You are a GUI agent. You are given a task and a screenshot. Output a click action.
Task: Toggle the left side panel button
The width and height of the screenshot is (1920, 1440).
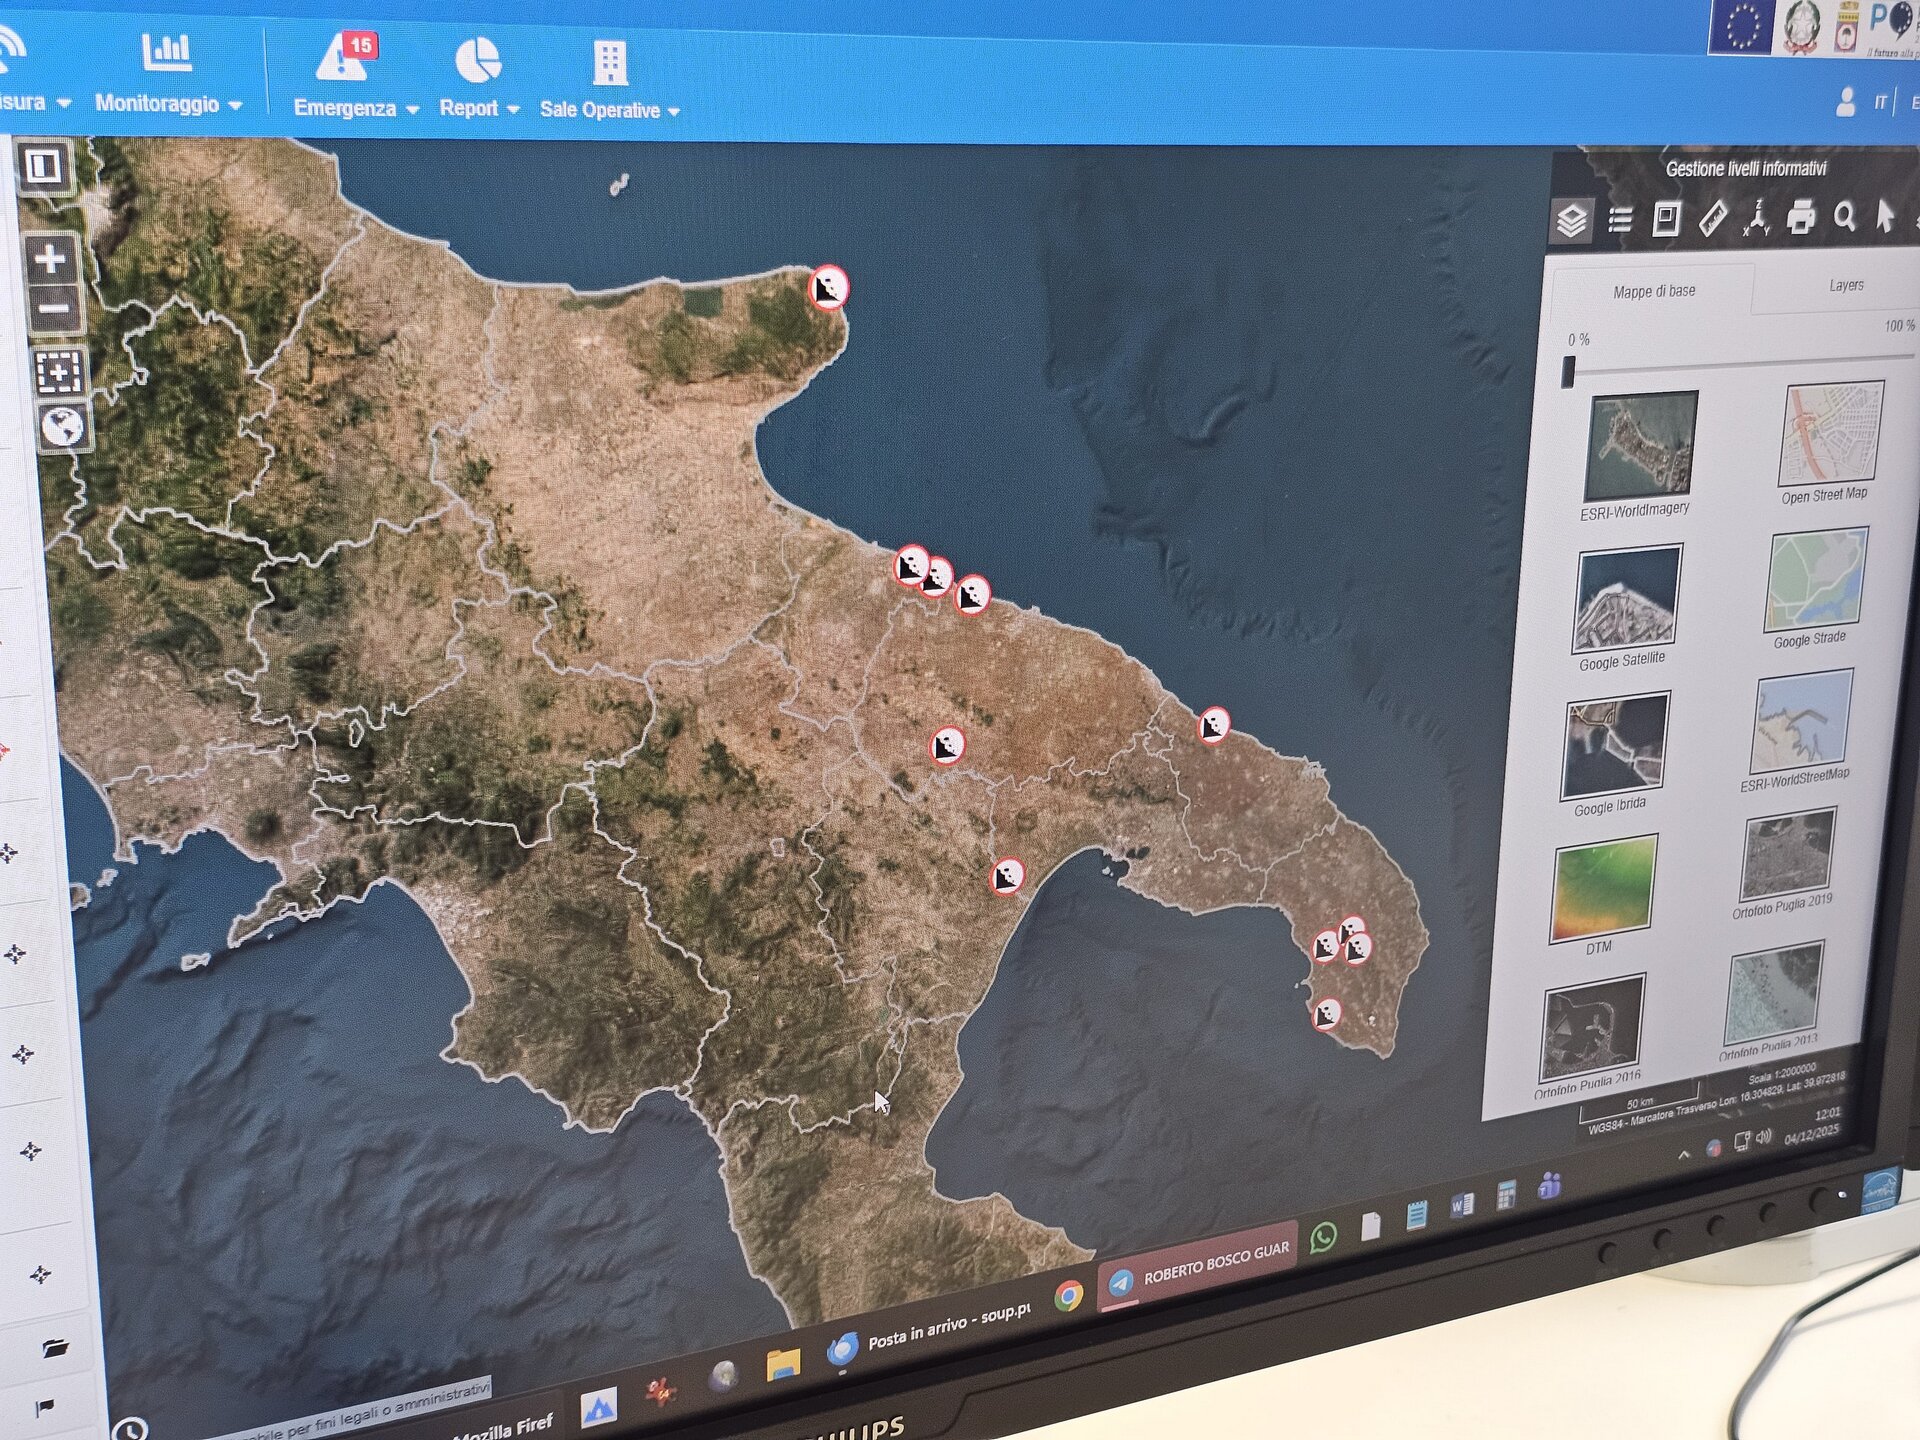pyautogui.click(x=42, y=166)
